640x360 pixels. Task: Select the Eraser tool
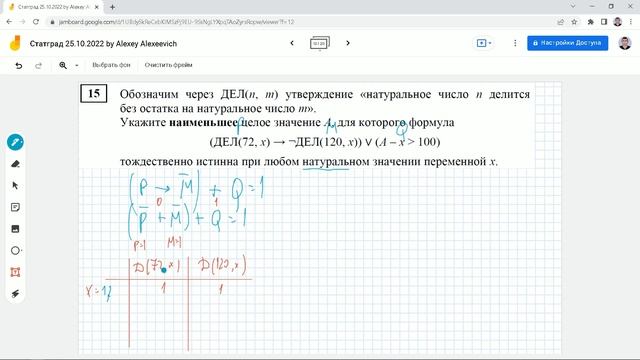point(15,164)
